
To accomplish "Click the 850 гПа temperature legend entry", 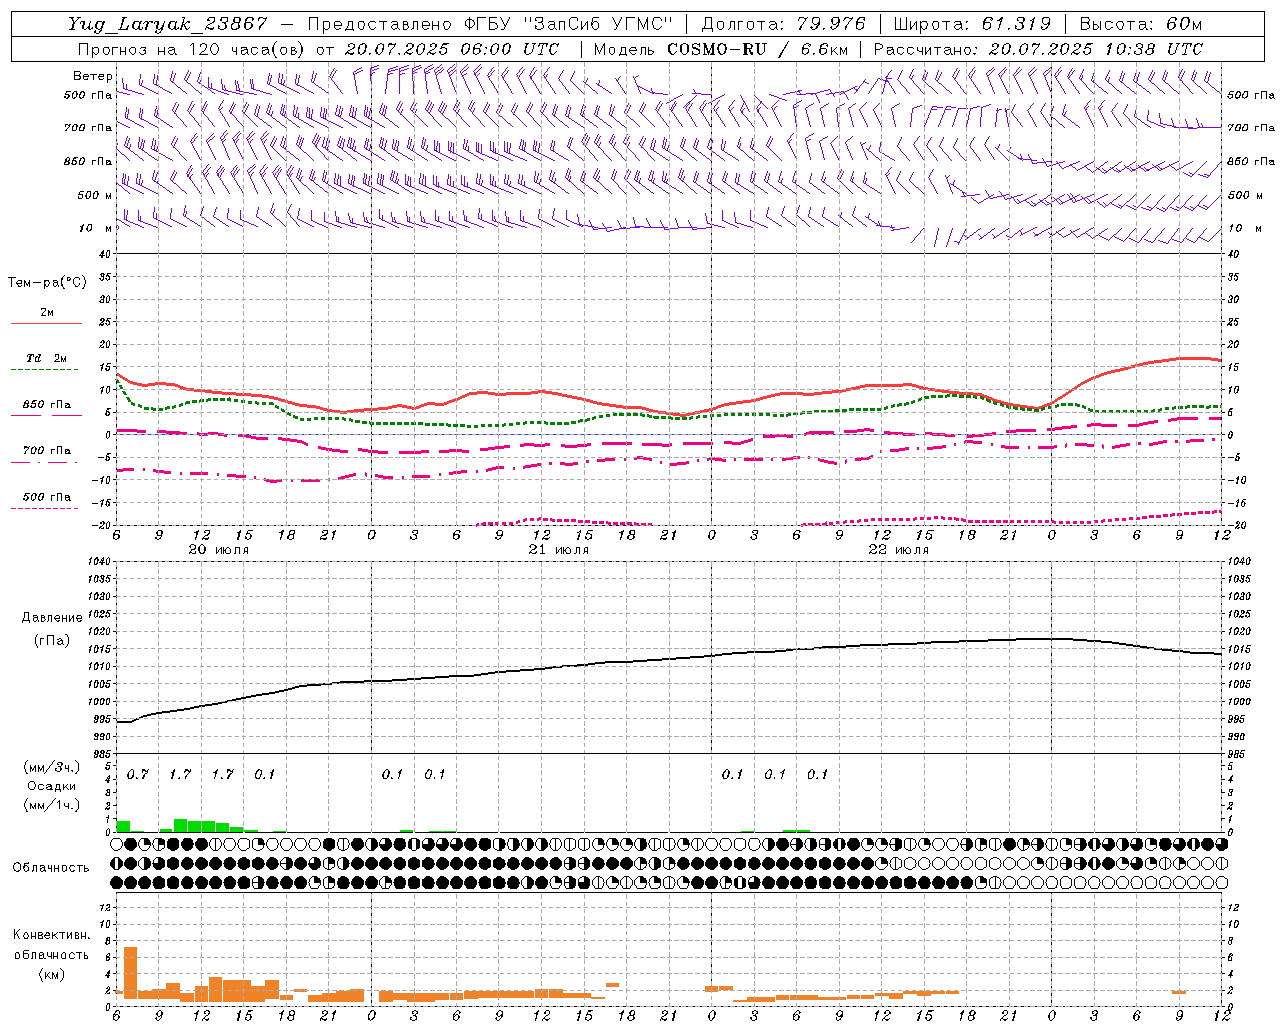I will pyautogui.click(x=47, y=405).
